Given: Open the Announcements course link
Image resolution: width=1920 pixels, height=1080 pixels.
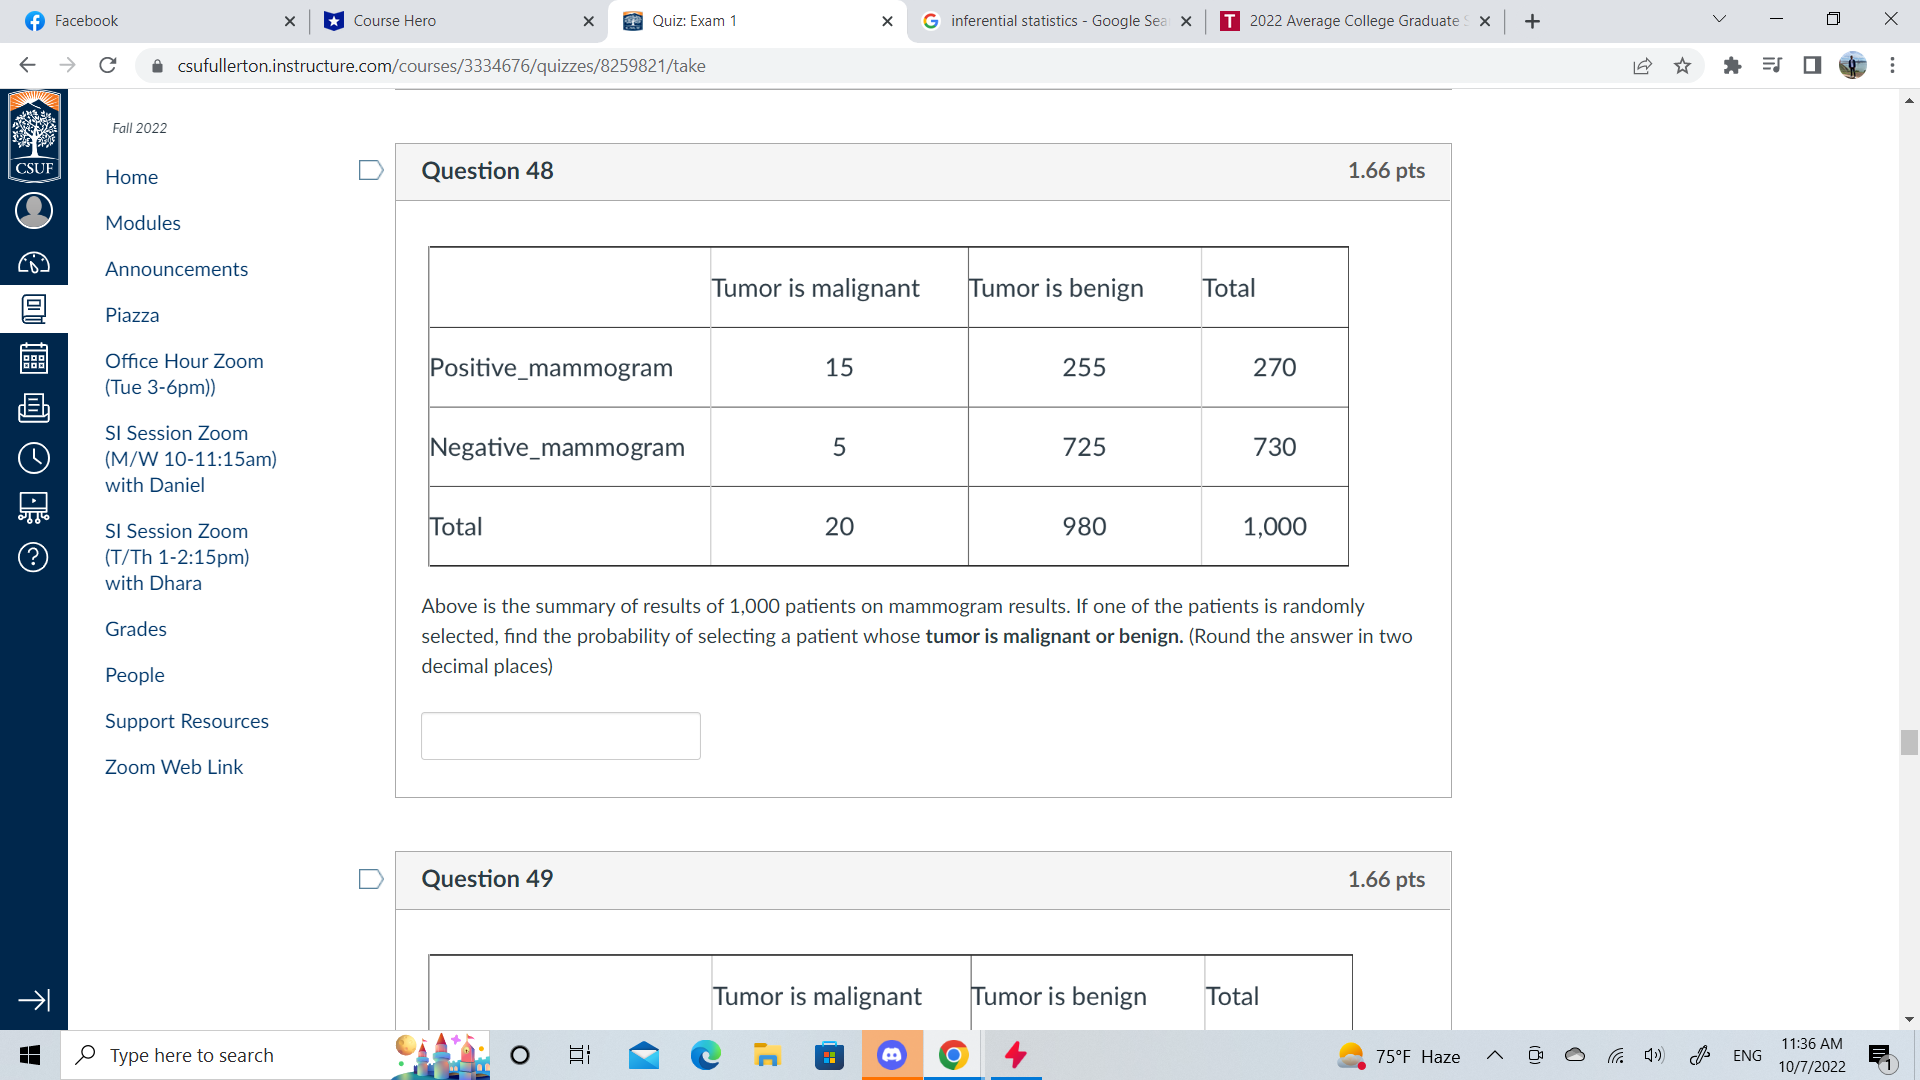Looking at the screenshot, I should click(176, 269).
